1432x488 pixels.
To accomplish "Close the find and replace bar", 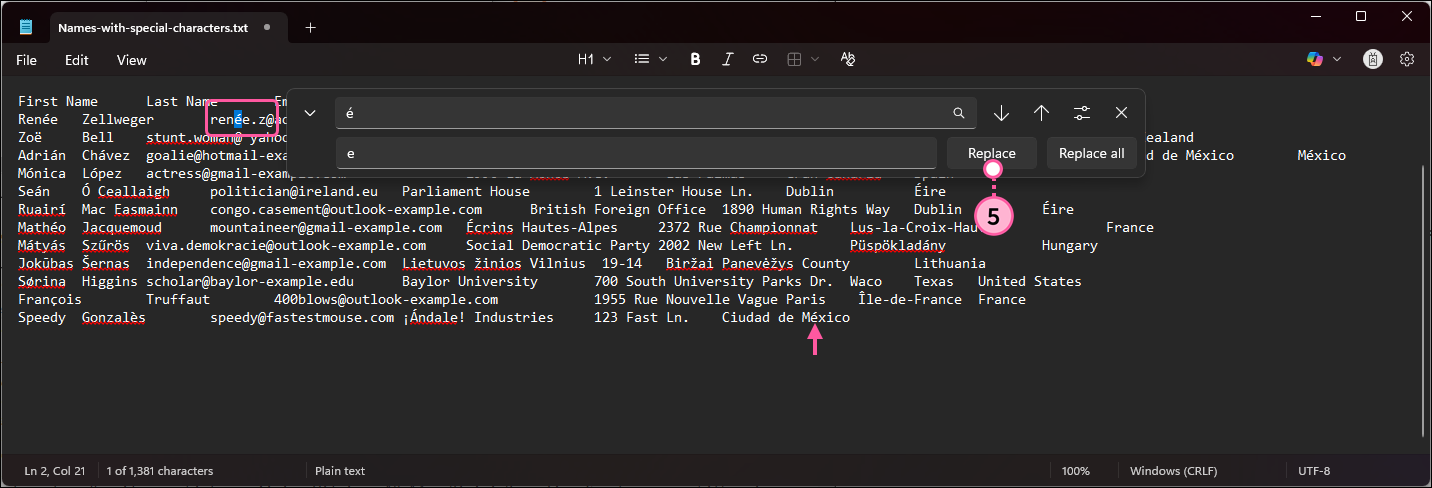I will click(x=1121, y=113).
